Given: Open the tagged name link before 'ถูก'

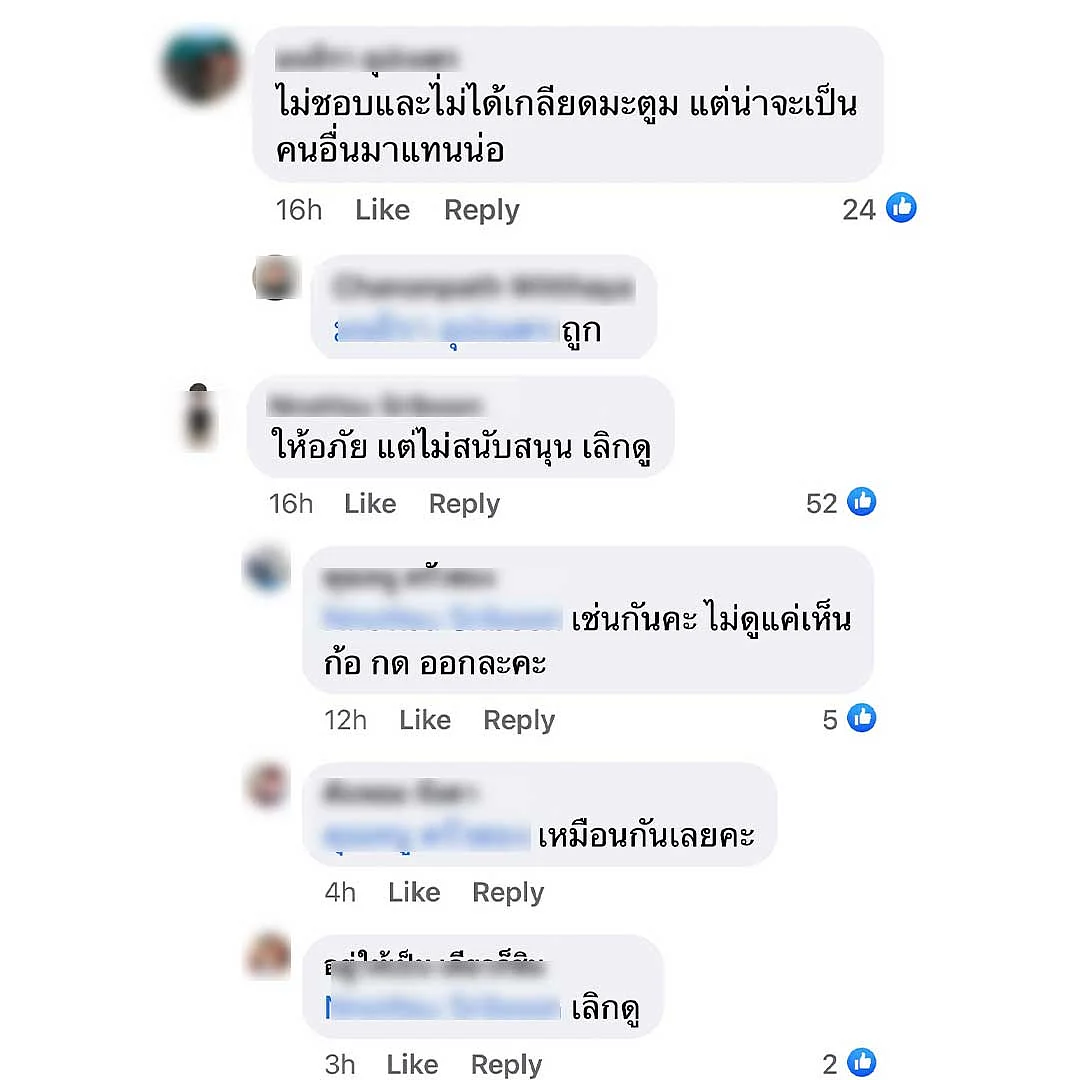Looking at the screenshot, I should (446, 331).
